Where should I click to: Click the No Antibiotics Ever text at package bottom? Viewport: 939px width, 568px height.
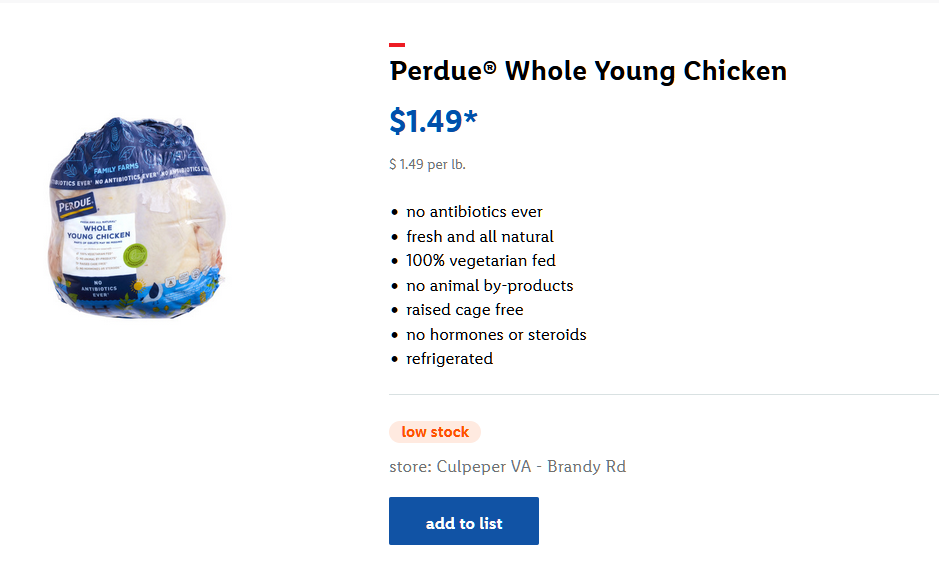[x=98, y=290]
